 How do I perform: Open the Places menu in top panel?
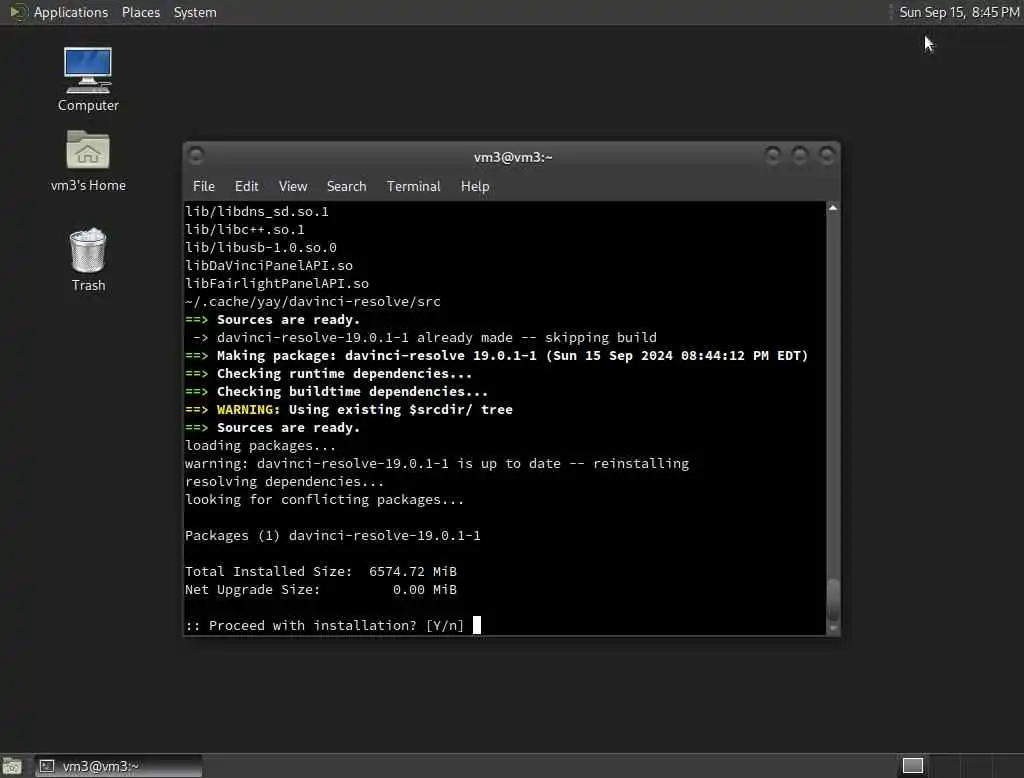pos(140,12)
